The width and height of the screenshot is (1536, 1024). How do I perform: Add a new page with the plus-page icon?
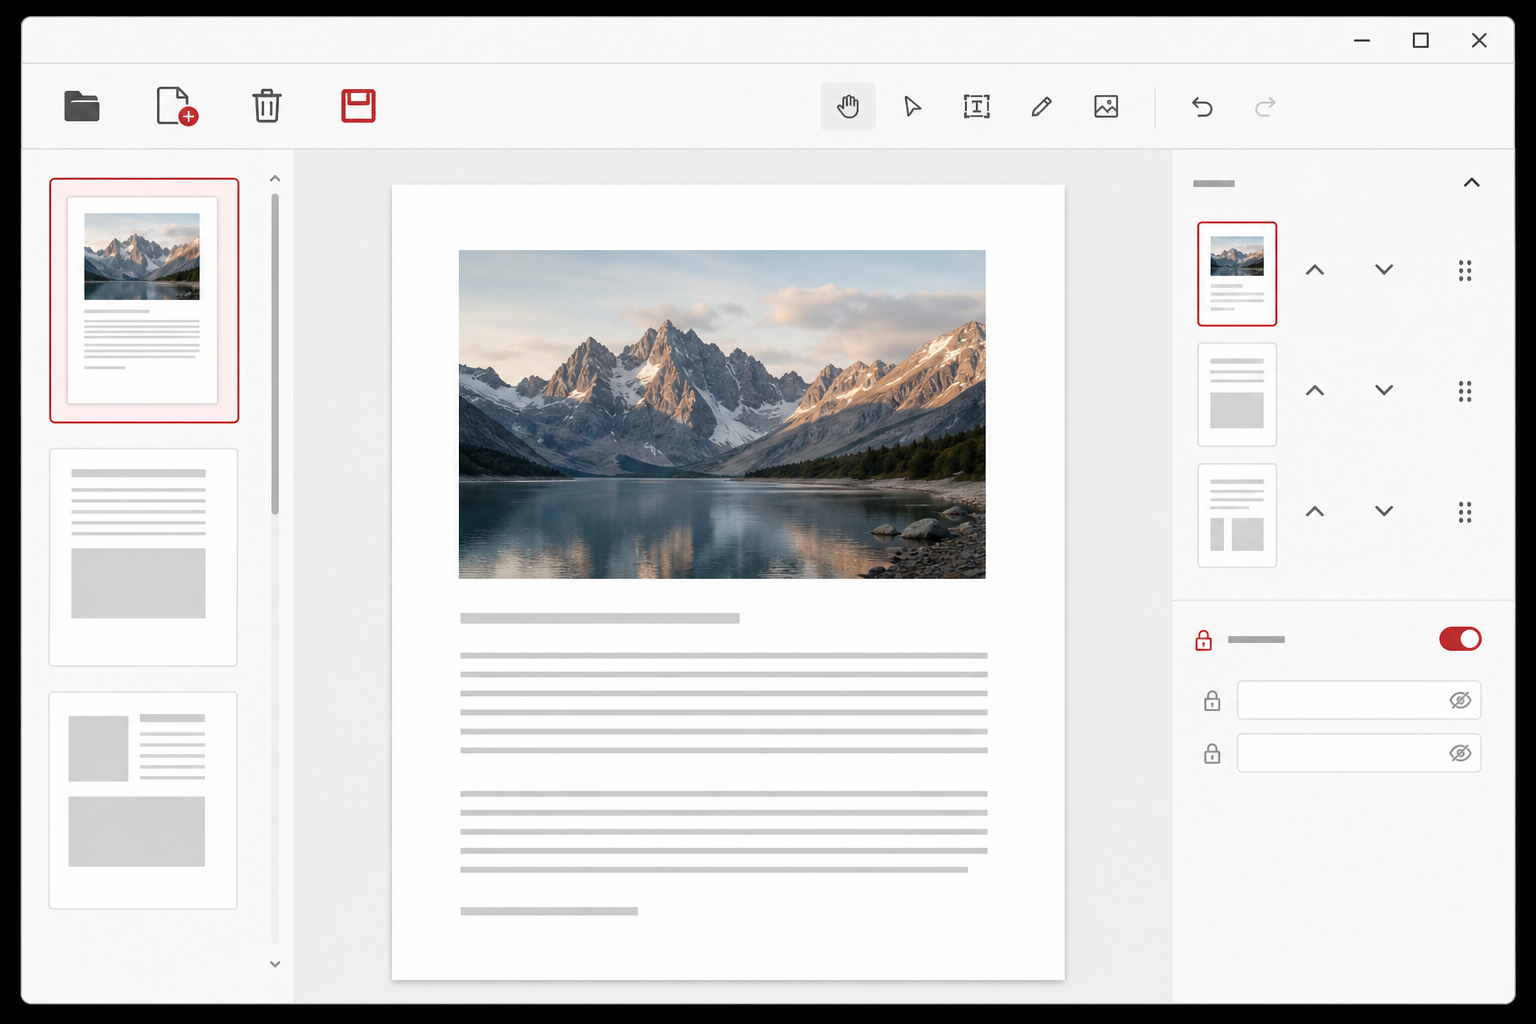pos(177,106)
